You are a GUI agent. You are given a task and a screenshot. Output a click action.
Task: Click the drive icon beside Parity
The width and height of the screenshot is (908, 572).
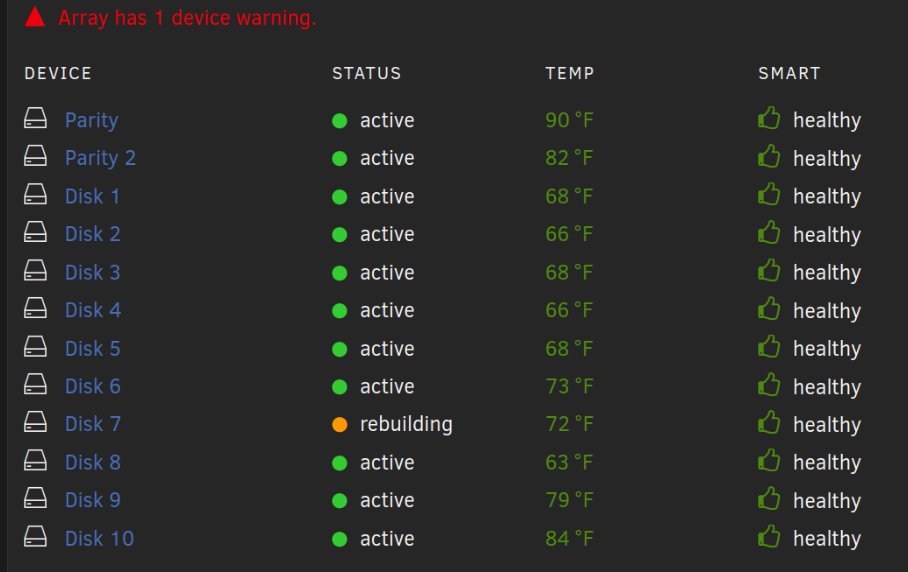point(35,118)
